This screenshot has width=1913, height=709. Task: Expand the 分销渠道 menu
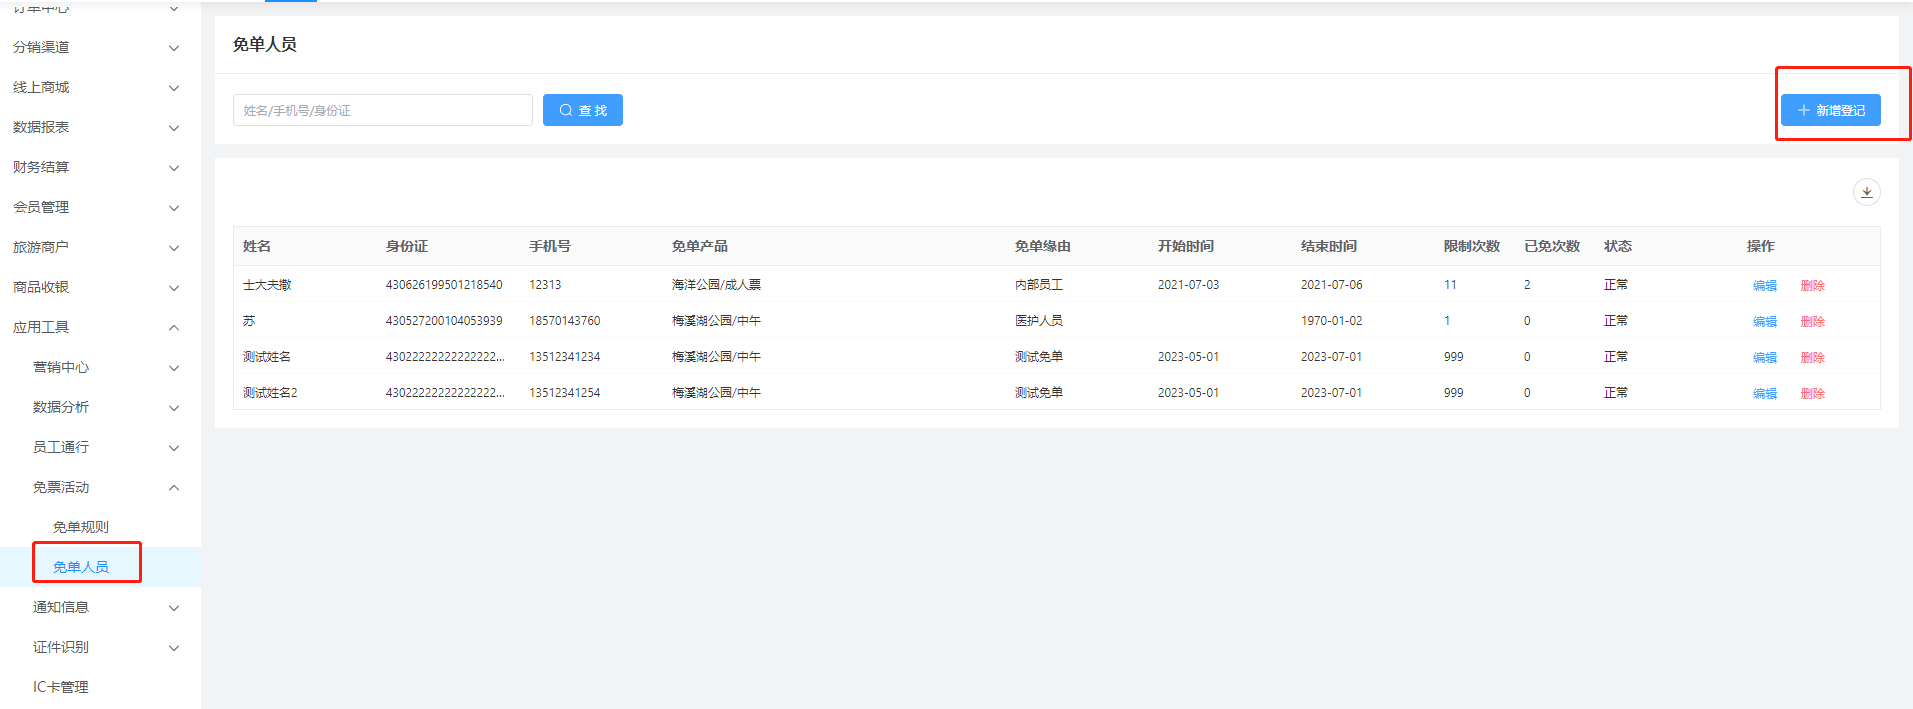95,48
